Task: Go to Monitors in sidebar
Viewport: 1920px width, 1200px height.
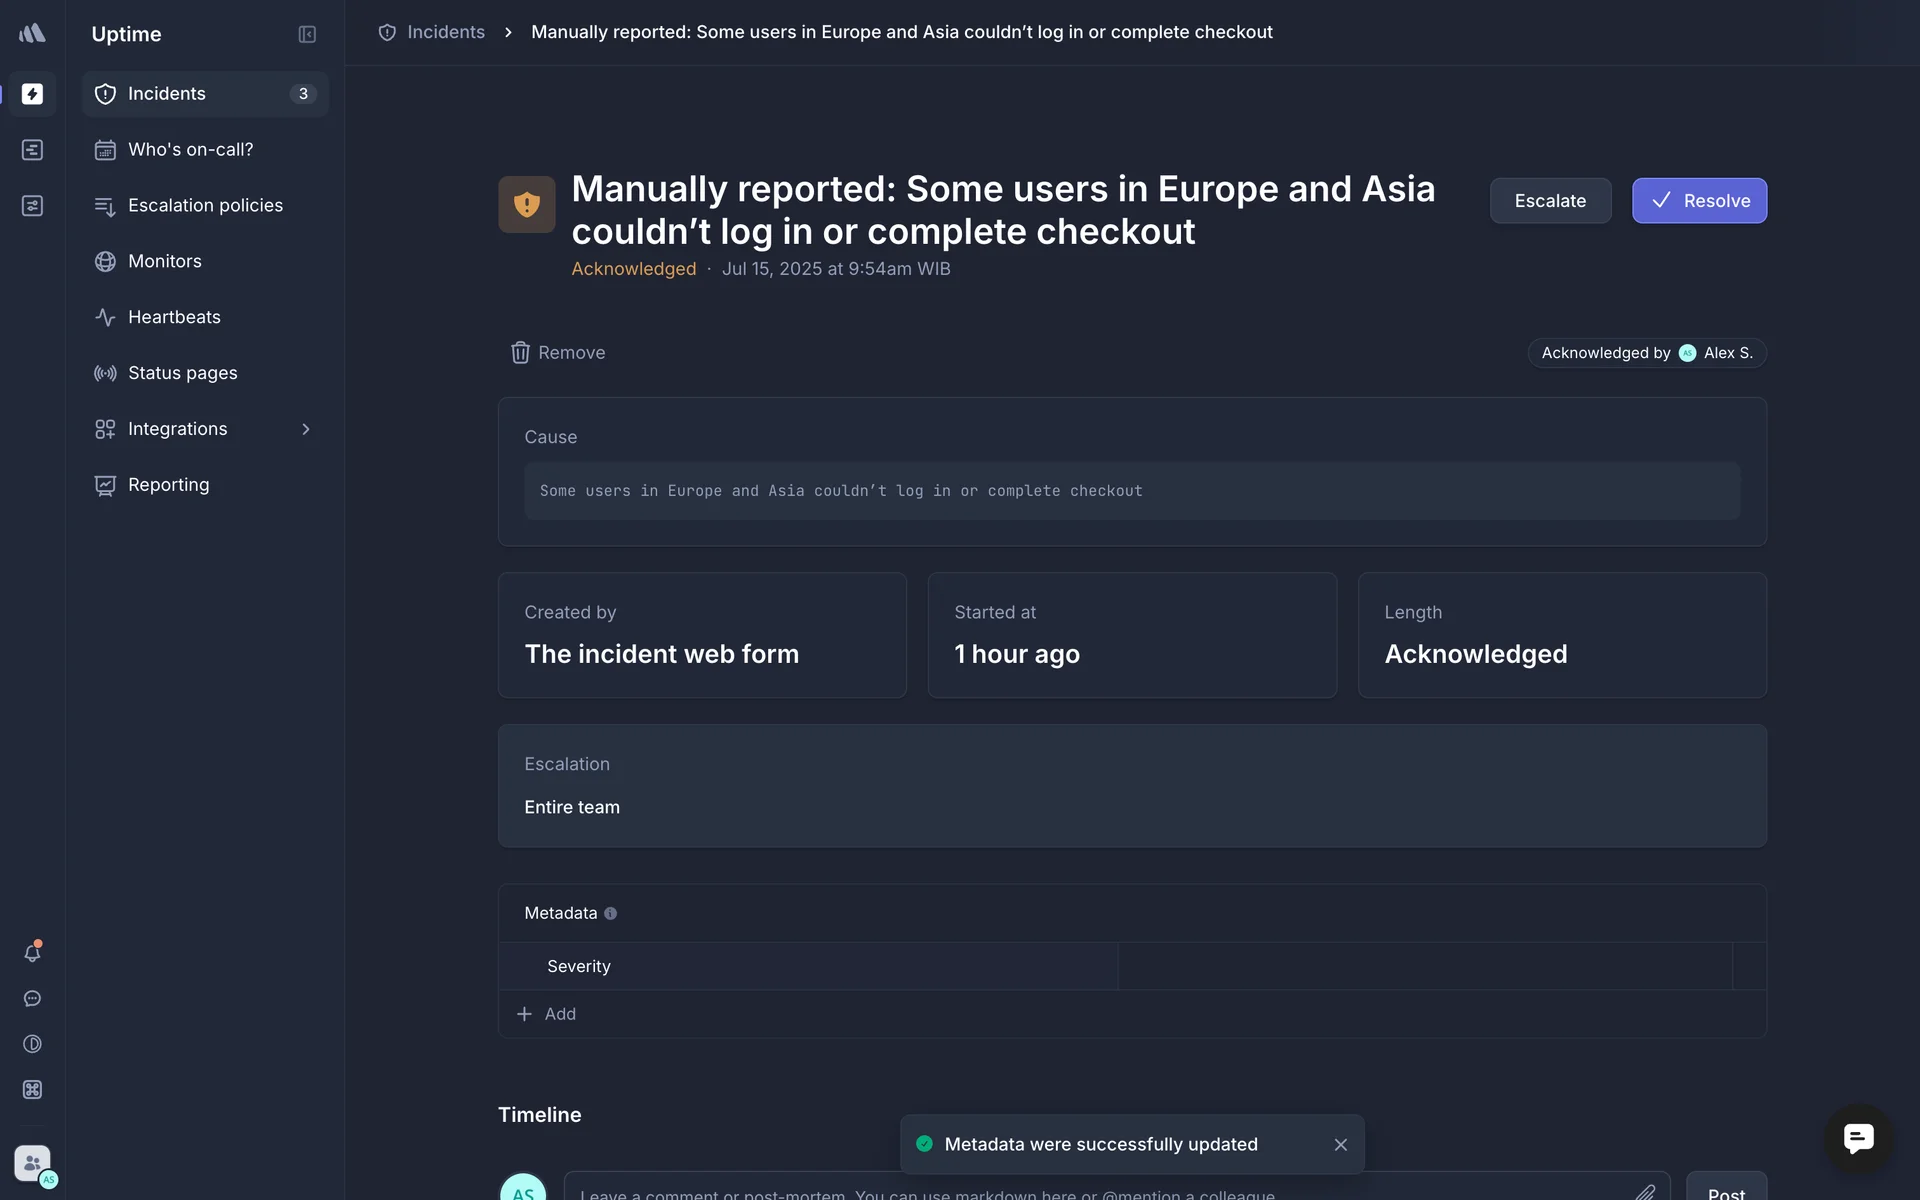Action: (165, 261)
